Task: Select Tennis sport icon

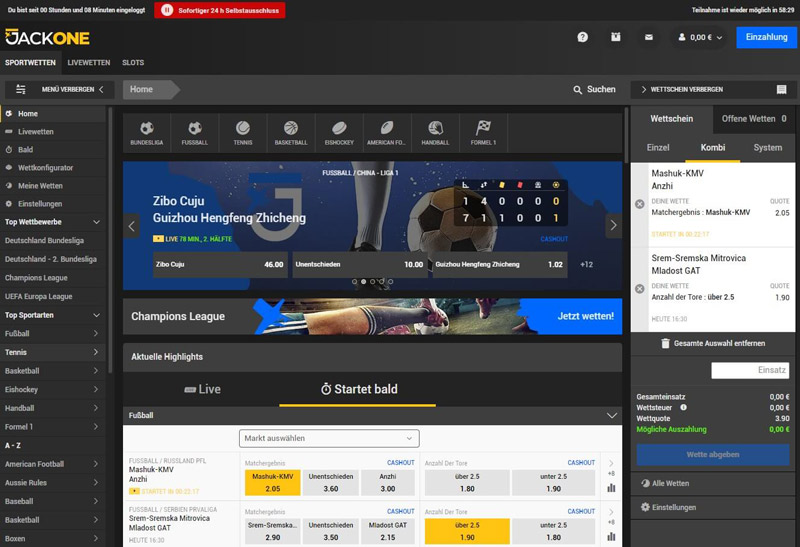Action: point(243,133)
